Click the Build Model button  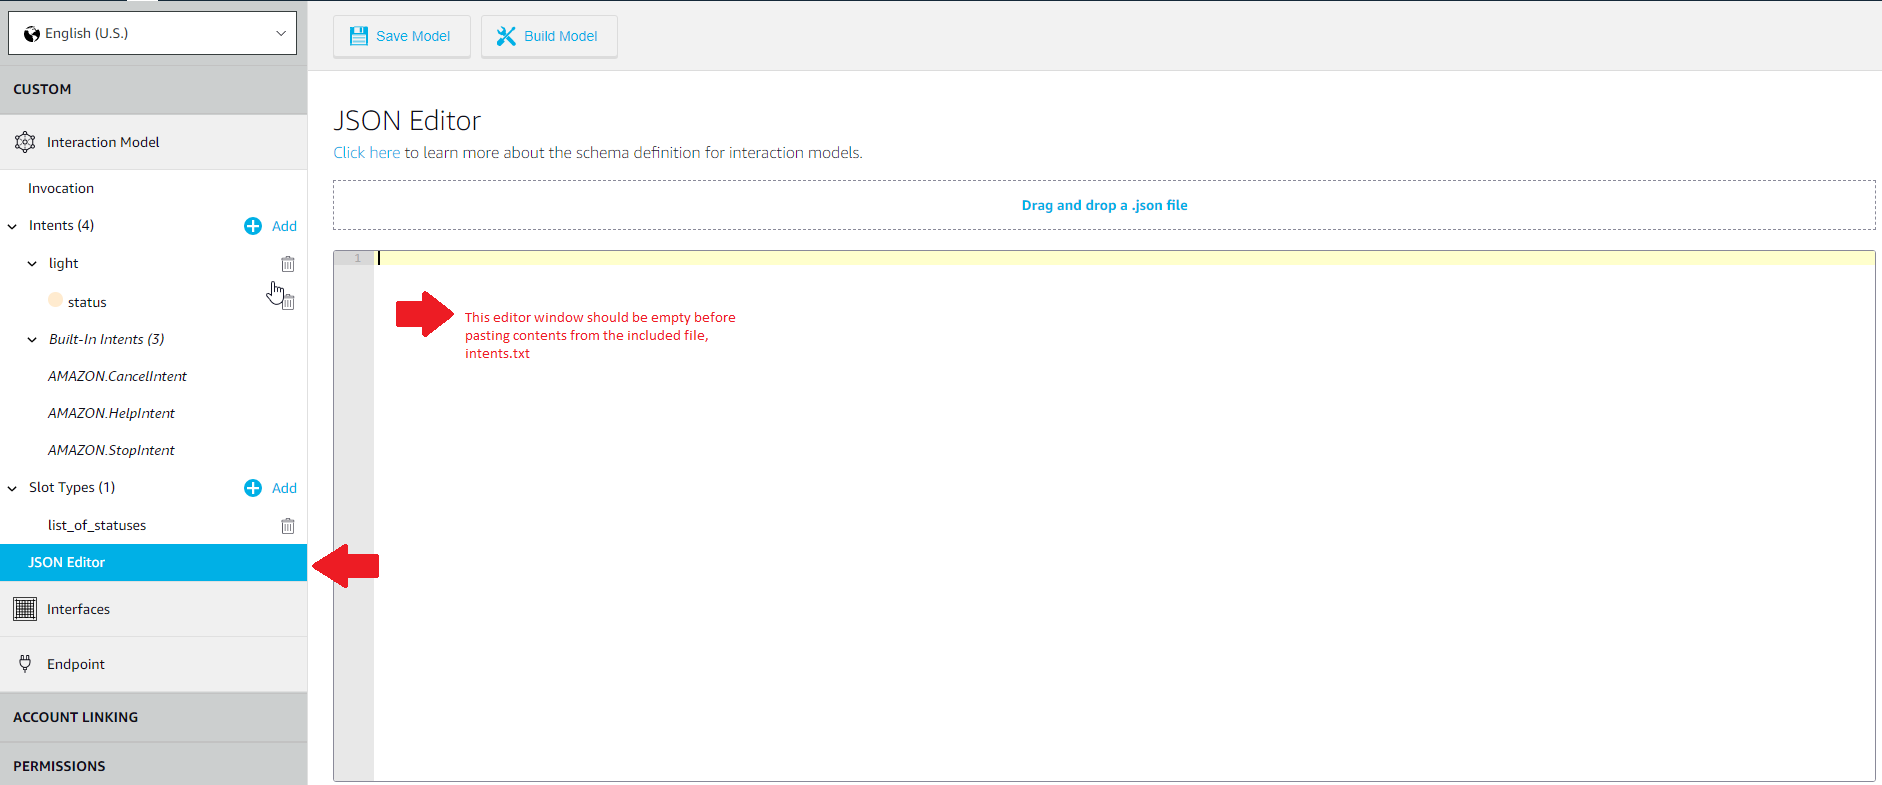[x=549, y=36]
